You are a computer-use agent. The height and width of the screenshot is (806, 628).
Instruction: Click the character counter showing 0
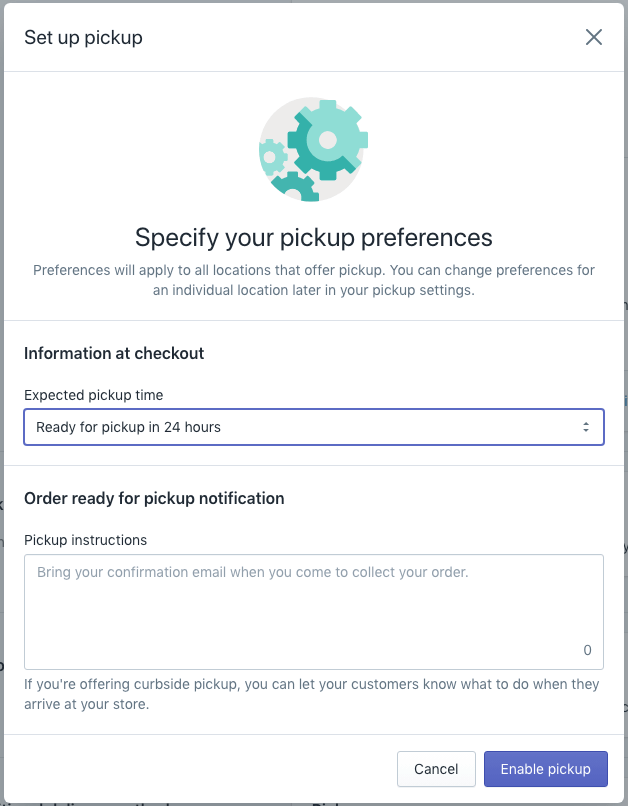click(587, 650)
